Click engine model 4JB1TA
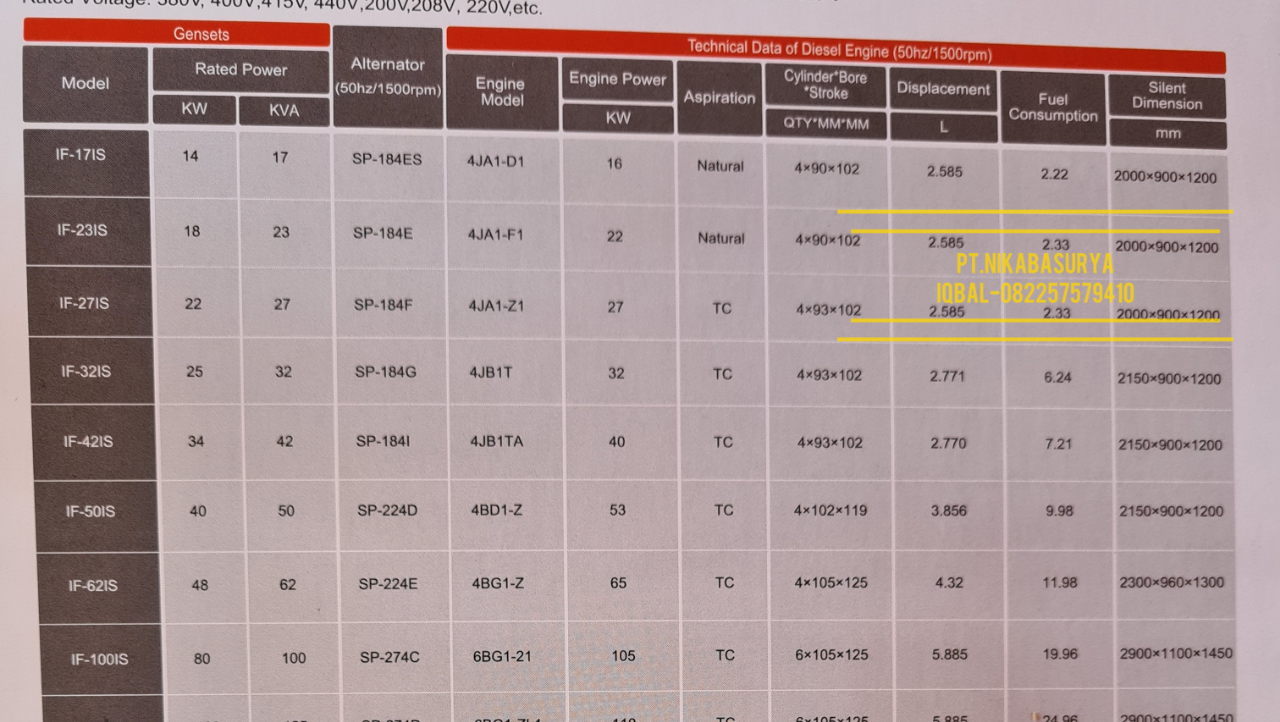 pyautogui.click(x=496, y=441)
